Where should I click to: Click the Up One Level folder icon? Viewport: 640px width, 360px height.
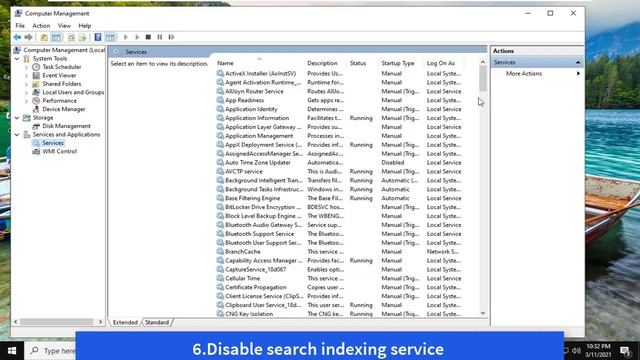[44, 37]
